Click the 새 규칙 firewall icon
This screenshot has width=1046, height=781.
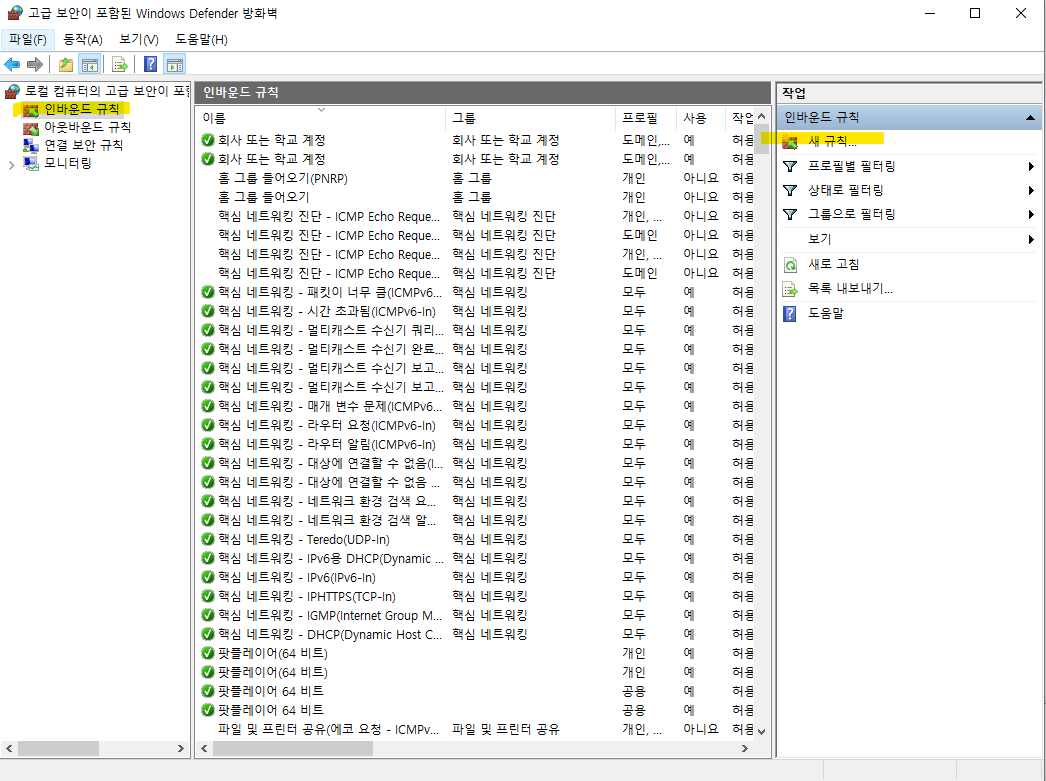coord(790,141)
